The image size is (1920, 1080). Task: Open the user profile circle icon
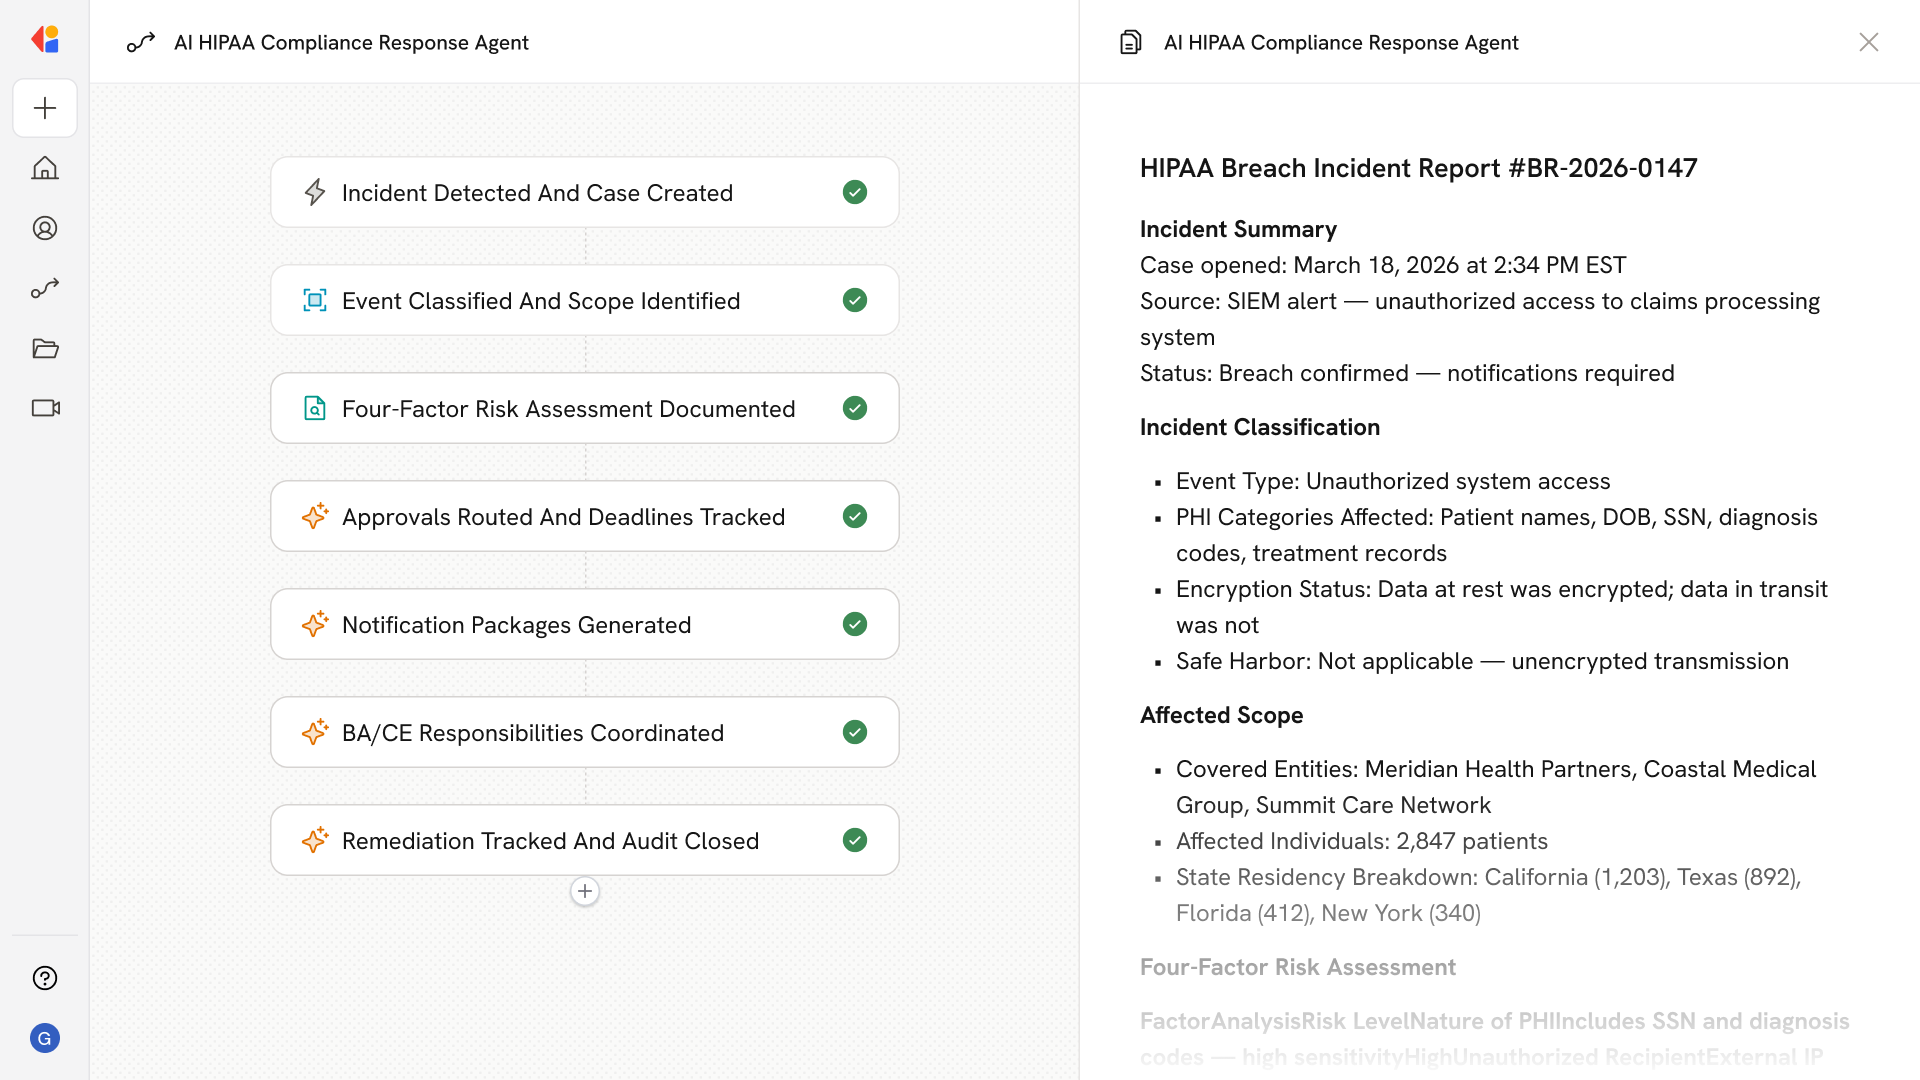pos(45,228)
